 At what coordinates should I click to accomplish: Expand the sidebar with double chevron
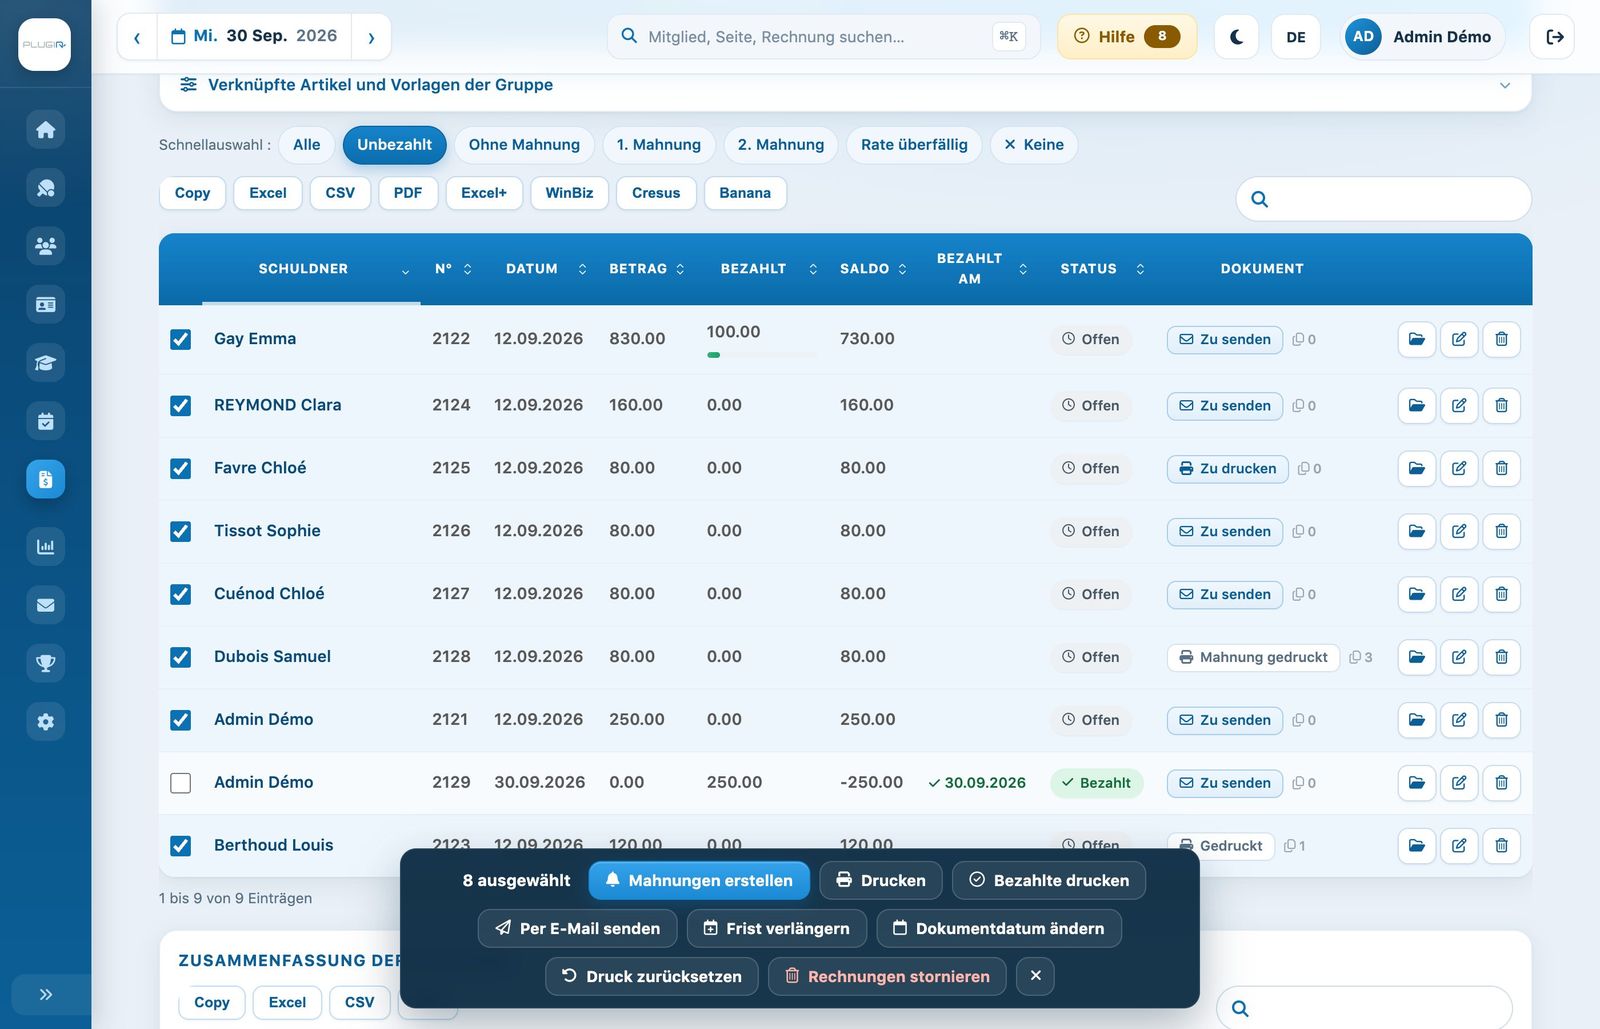coord(45,994)
